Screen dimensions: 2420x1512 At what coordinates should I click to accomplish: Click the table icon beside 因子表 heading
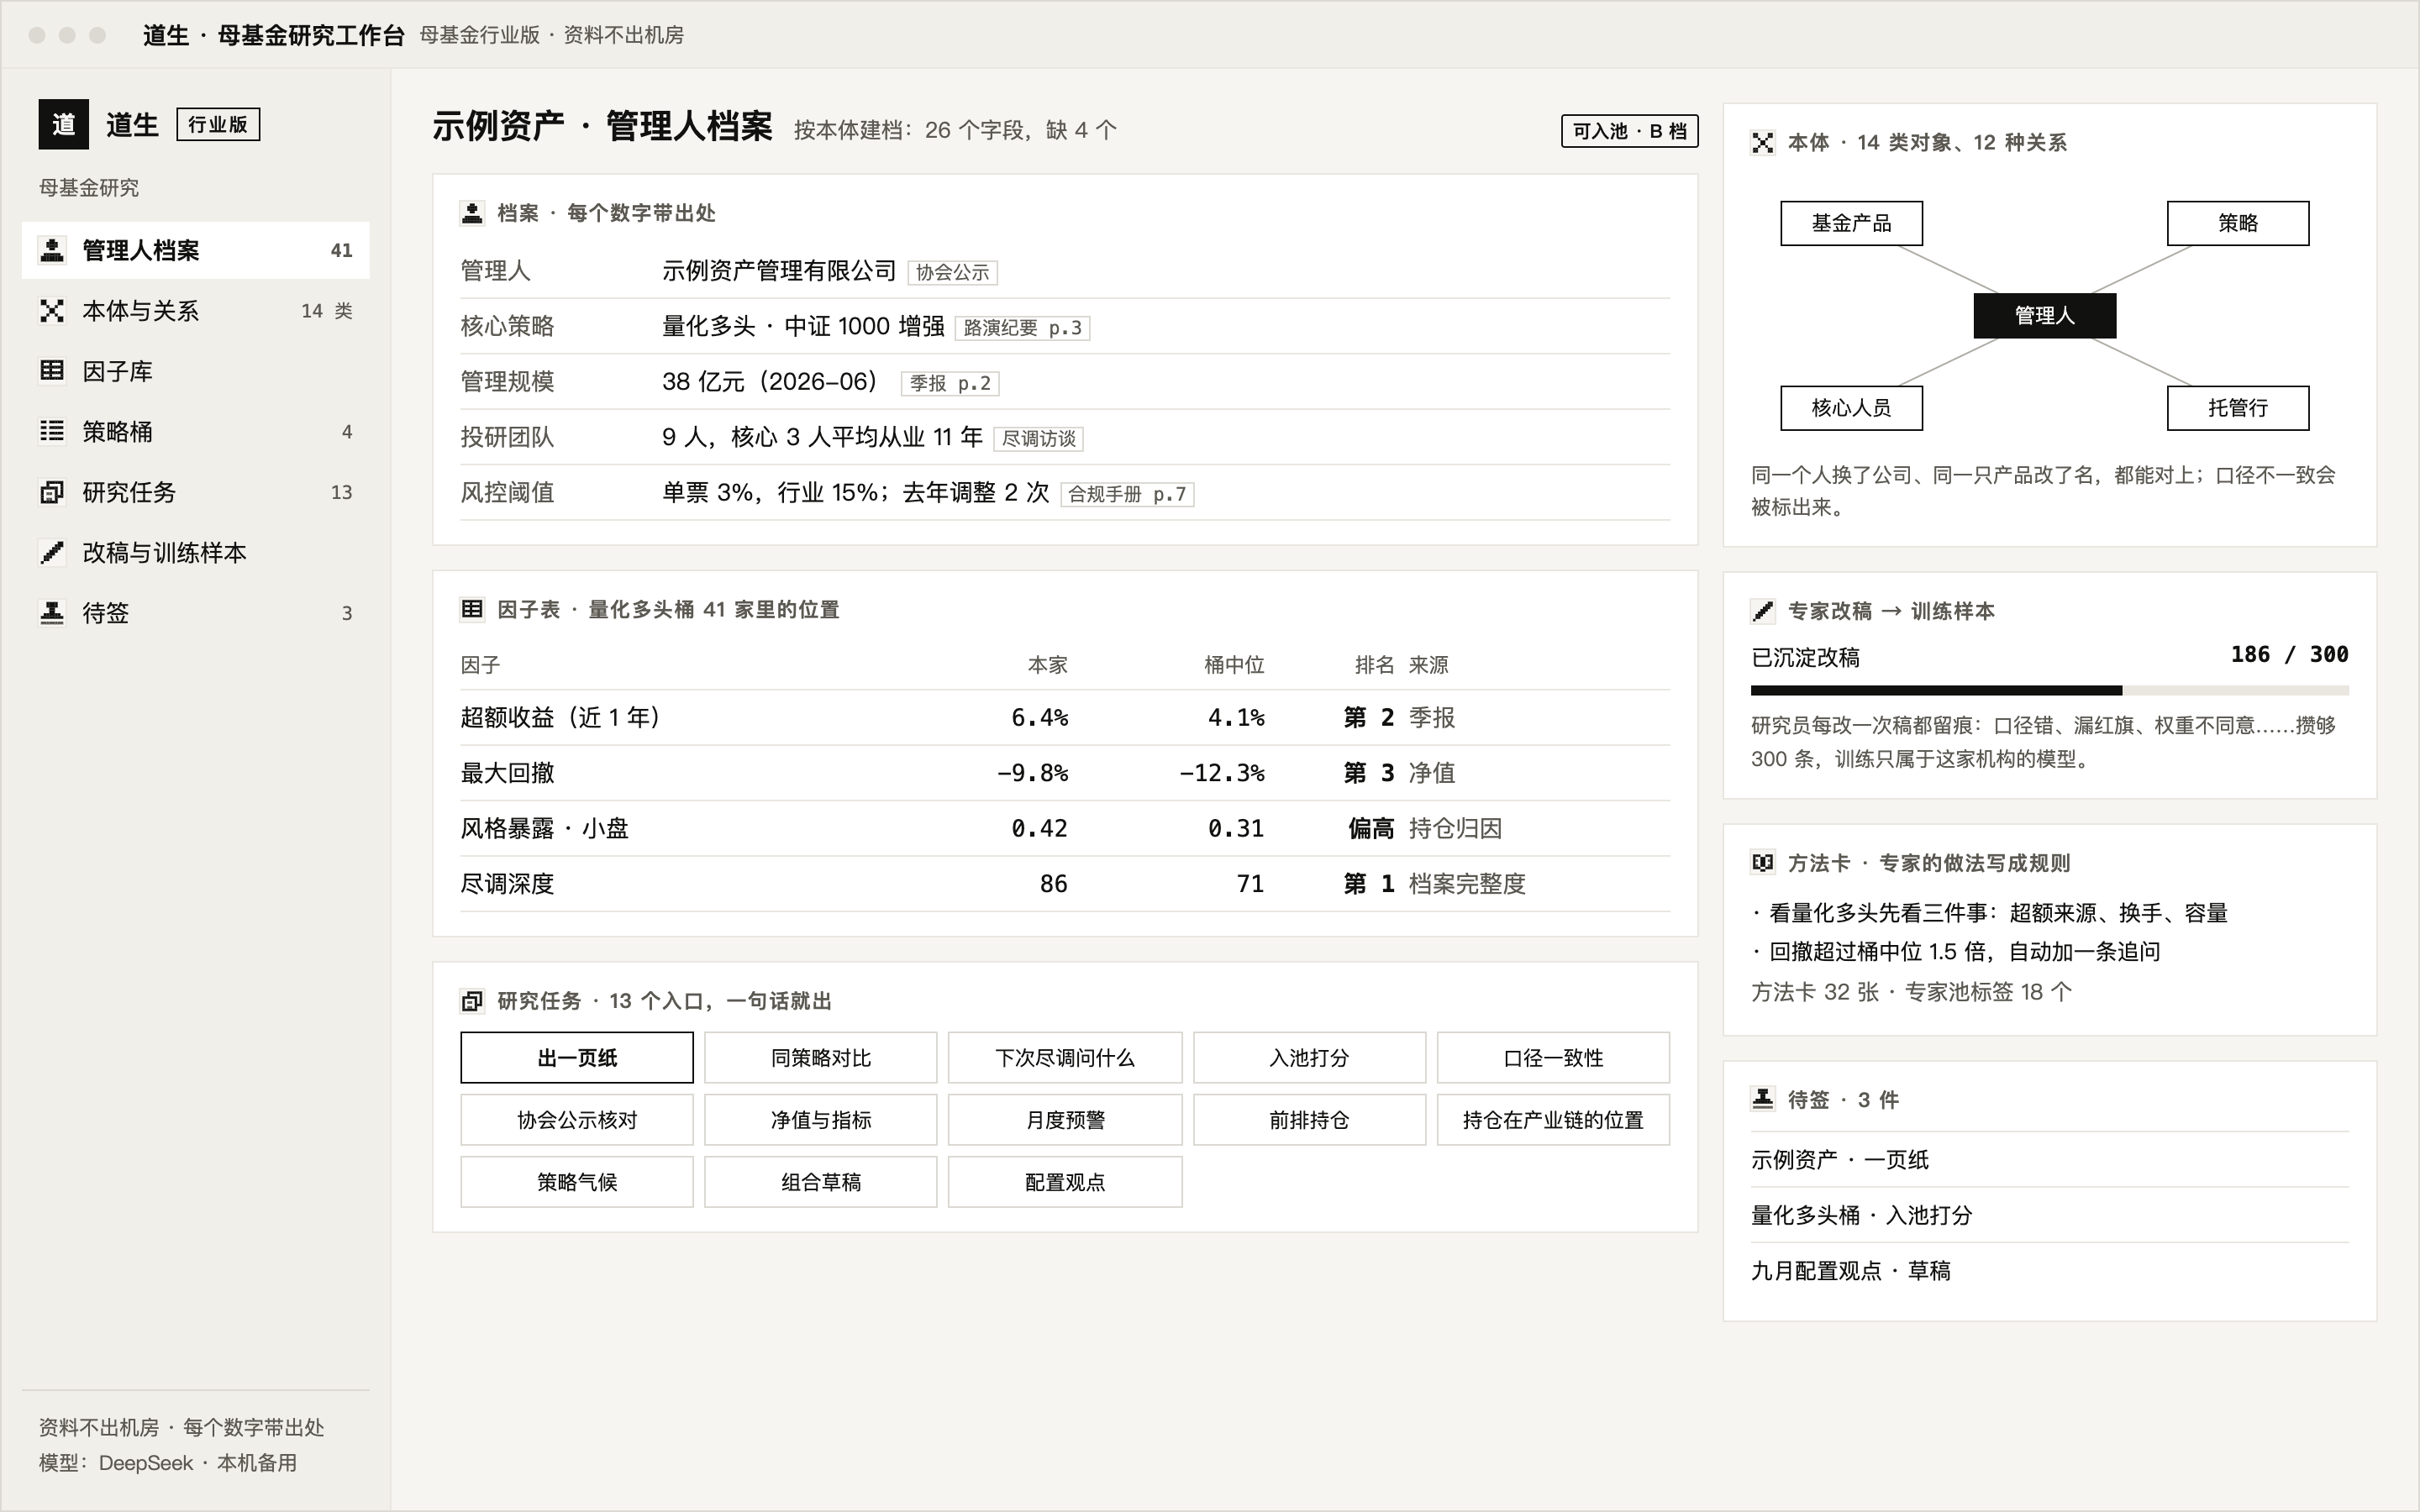pos(472,609)
